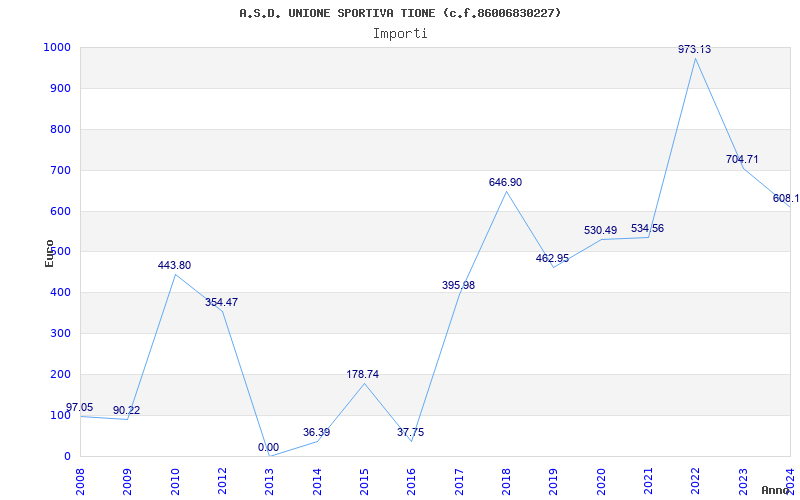Click y-axis value 100
Image resolution: width=800 pixels, height=500 pixels.
[61, 415]
